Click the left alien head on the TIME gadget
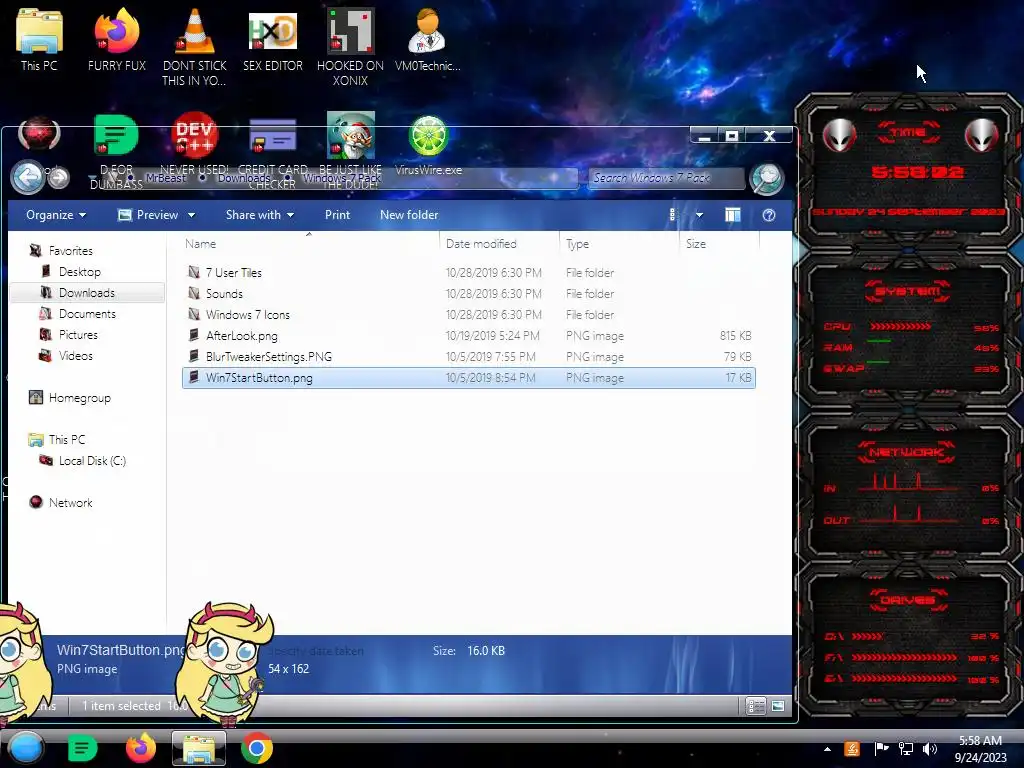The image size is (1024, 768). [839, 136]
